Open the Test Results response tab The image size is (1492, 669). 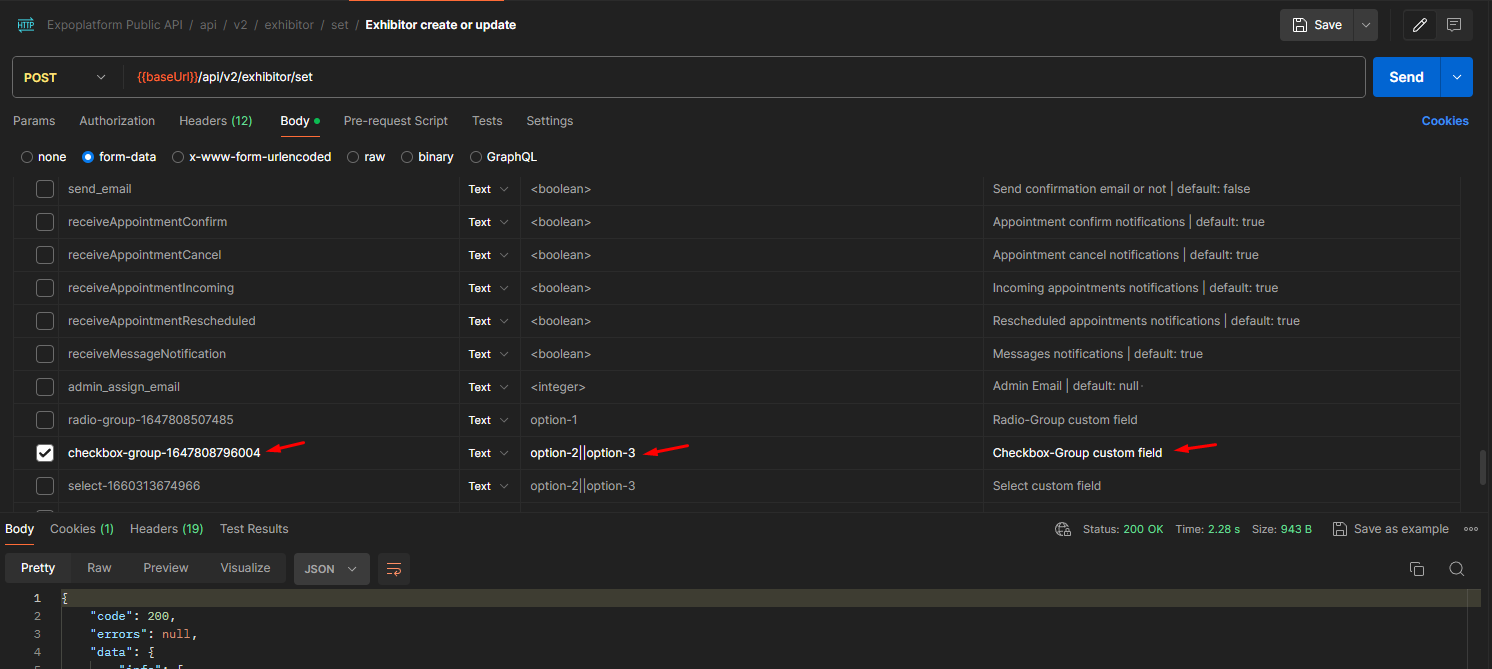pyautogui.click(x=254, y=529)
